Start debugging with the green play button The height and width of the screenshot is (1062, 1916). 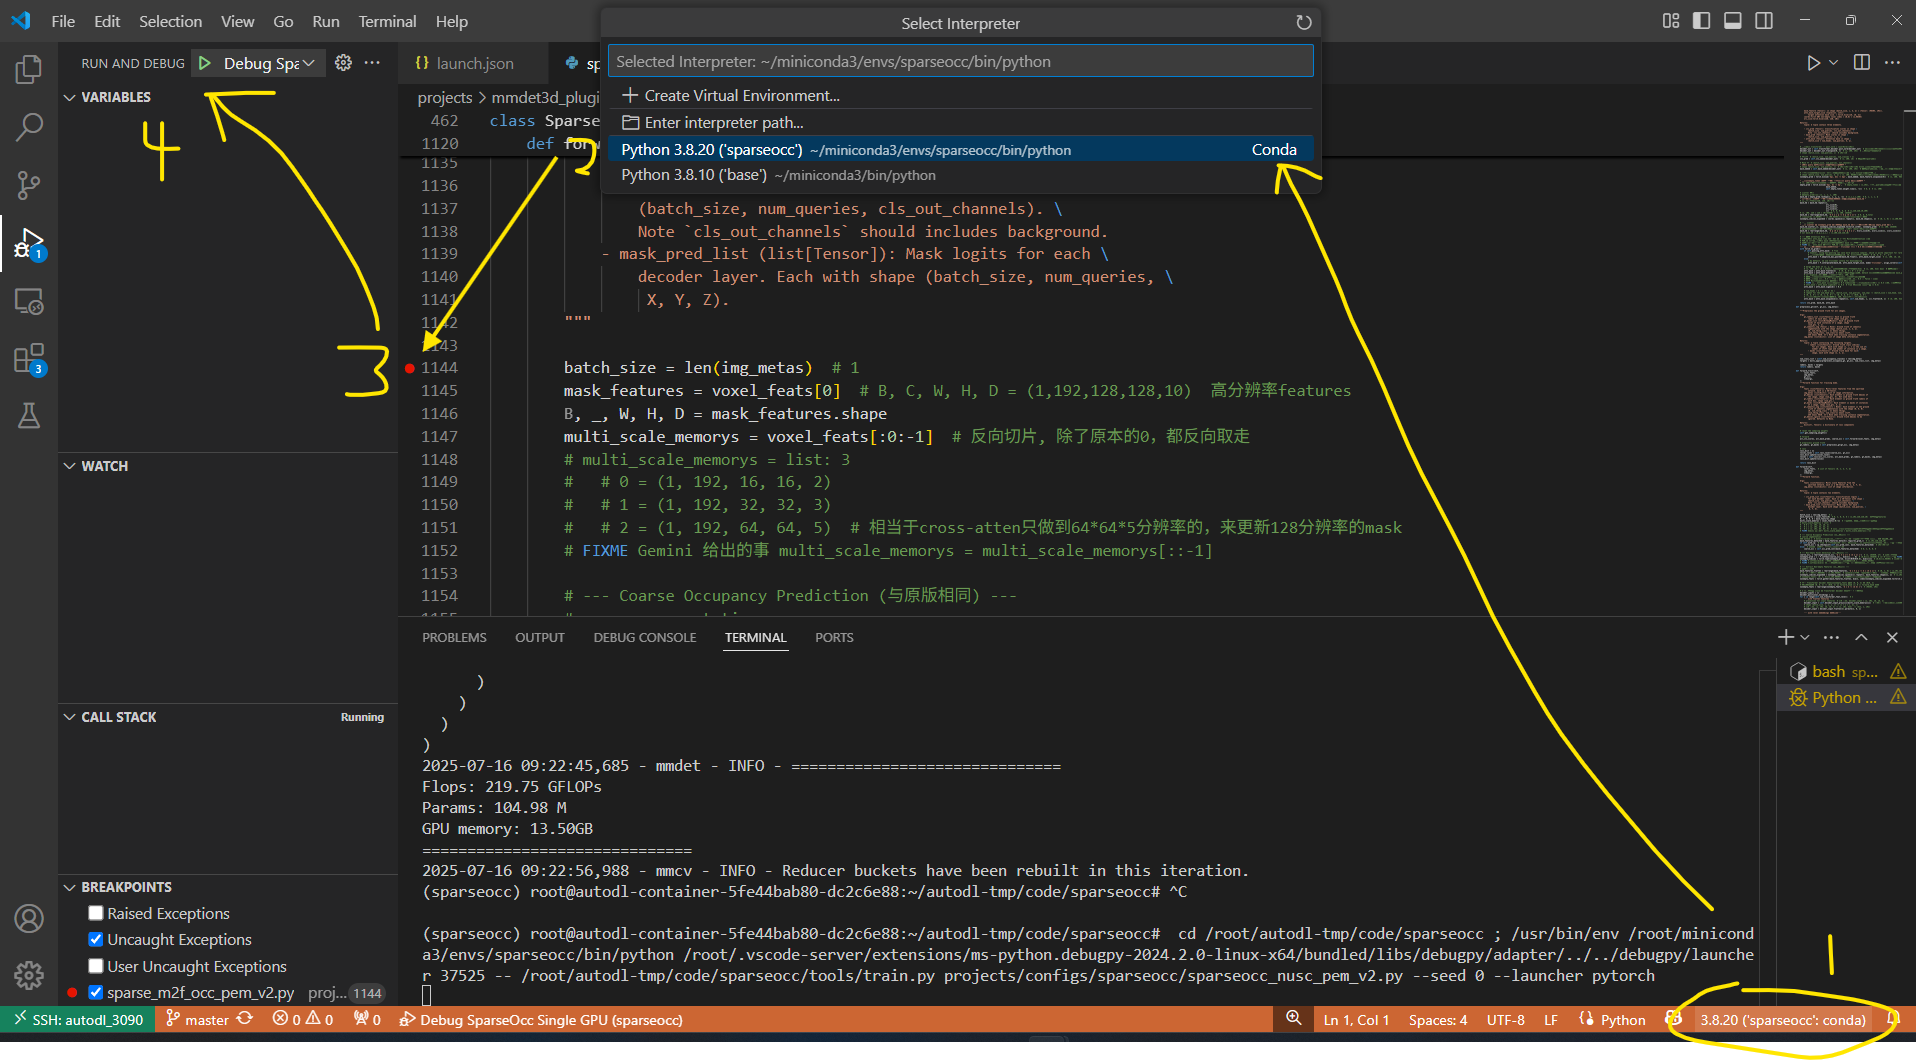[205, 63]
